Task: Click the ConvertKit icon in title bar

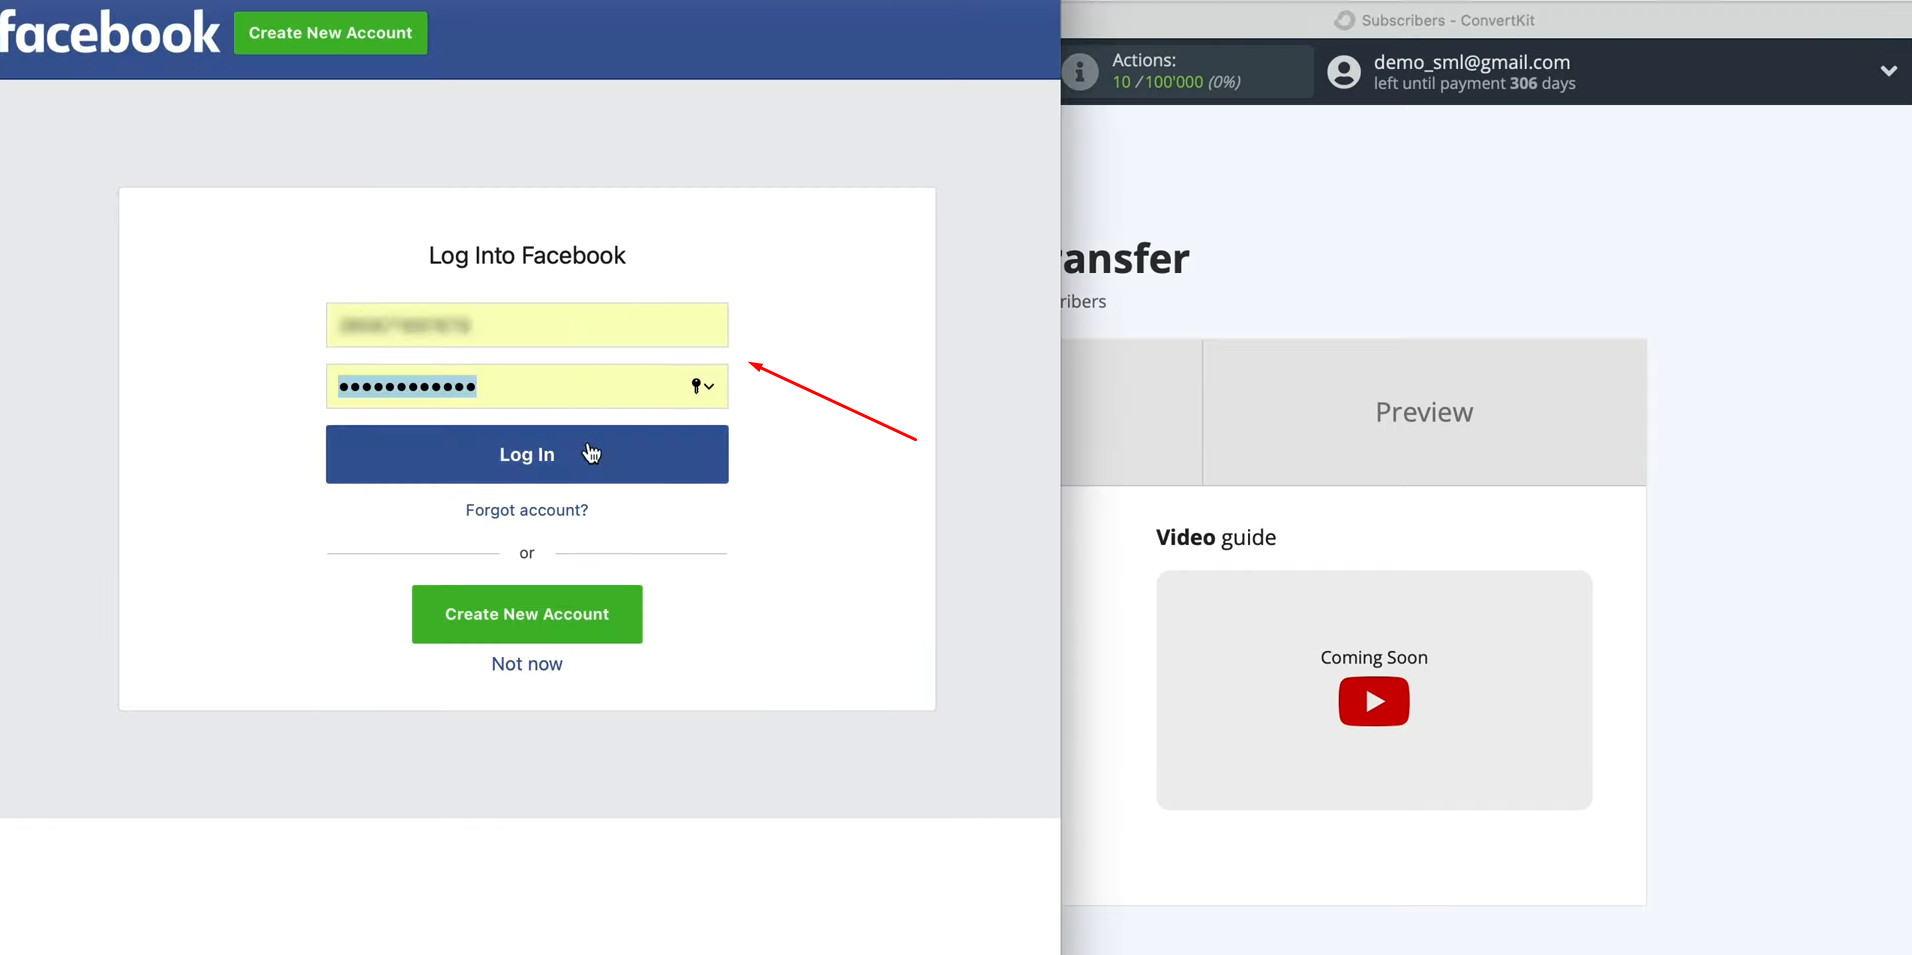Action: (x=1345, y=20)
